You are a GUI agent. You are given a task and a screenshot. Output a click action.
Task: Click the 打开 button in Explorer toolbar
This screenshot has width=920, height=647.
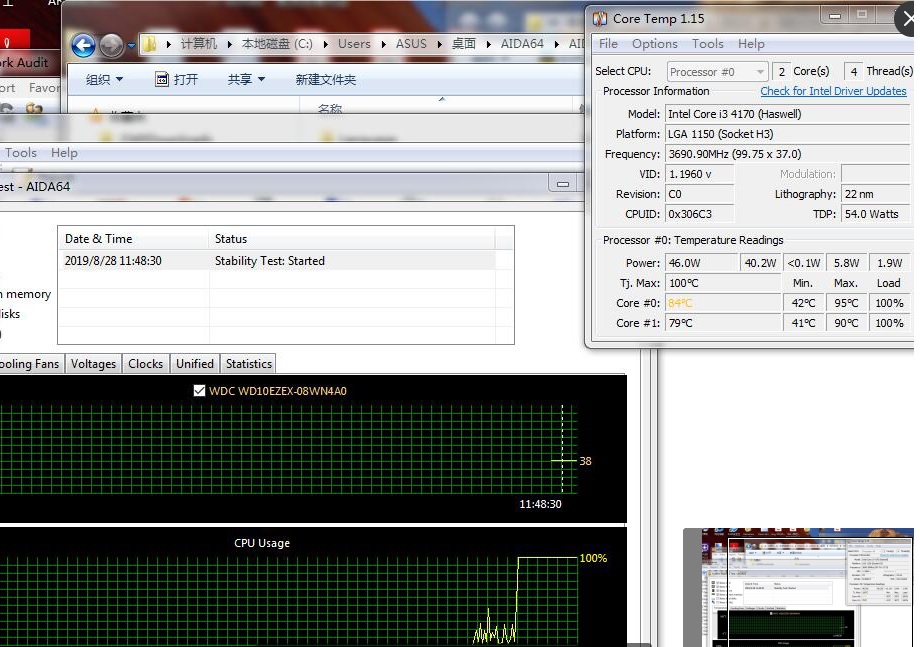177,79
